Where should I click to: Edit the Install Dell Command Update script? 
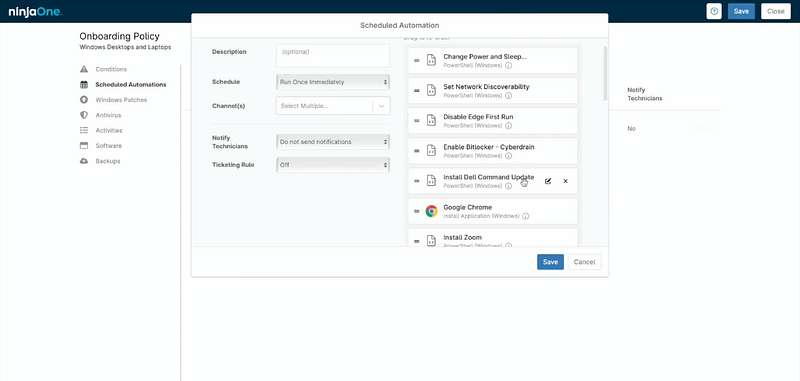pyautogui.click(x=548, y=181)
